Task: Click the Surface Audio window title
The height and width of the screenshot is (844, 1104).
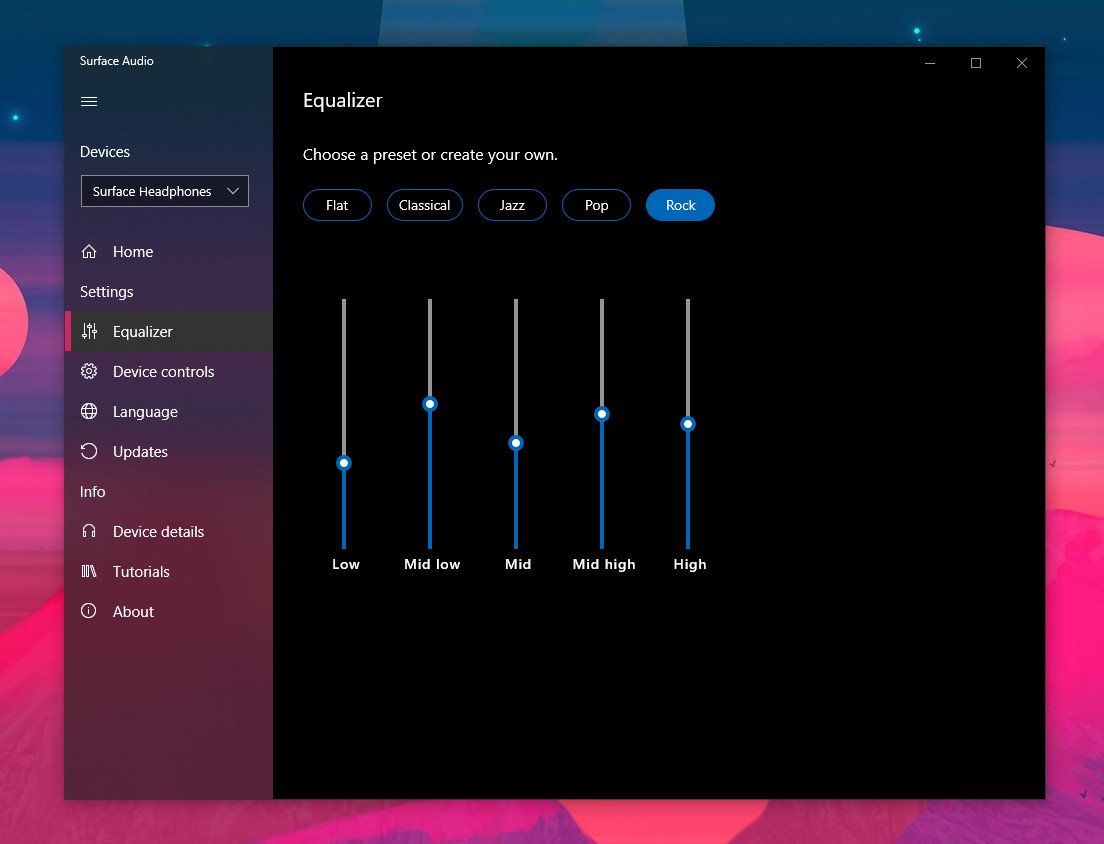Action: [x=116, y=61]
